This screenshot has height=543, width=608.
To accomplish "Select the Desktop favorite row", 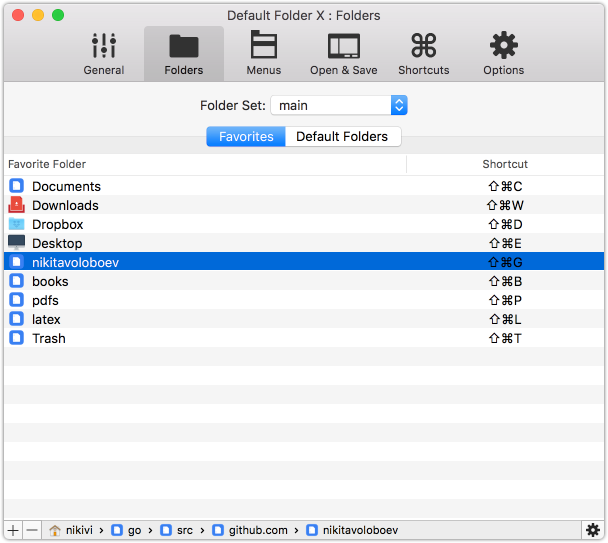I will tap(304, 243).
